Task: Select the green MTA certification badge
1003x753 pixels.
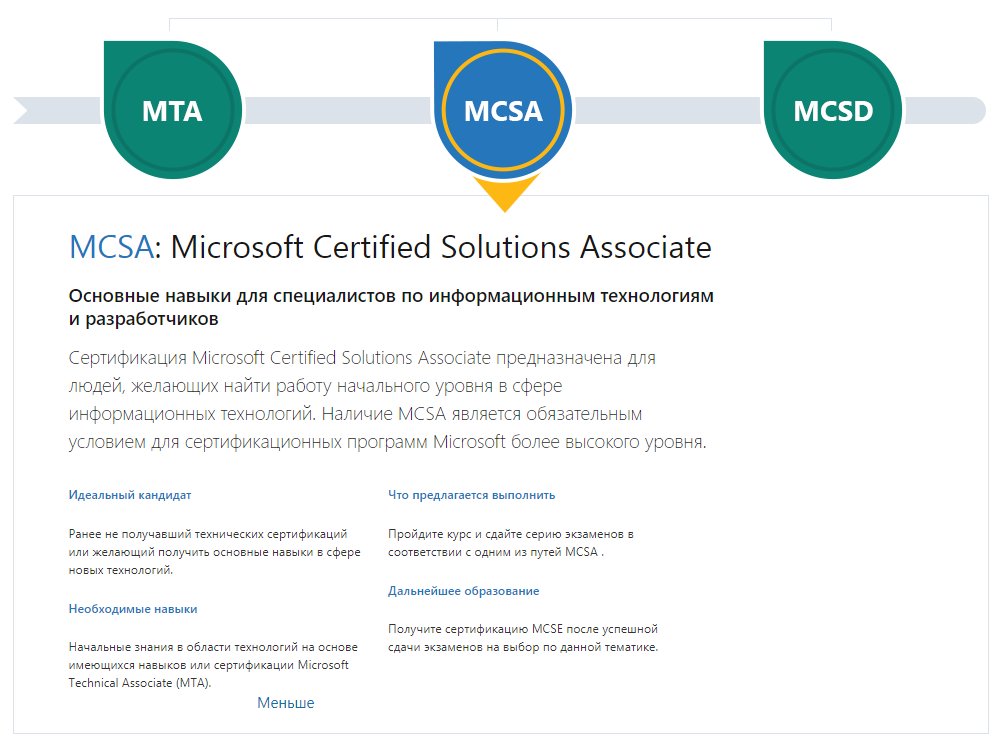Action: (172, 111)
